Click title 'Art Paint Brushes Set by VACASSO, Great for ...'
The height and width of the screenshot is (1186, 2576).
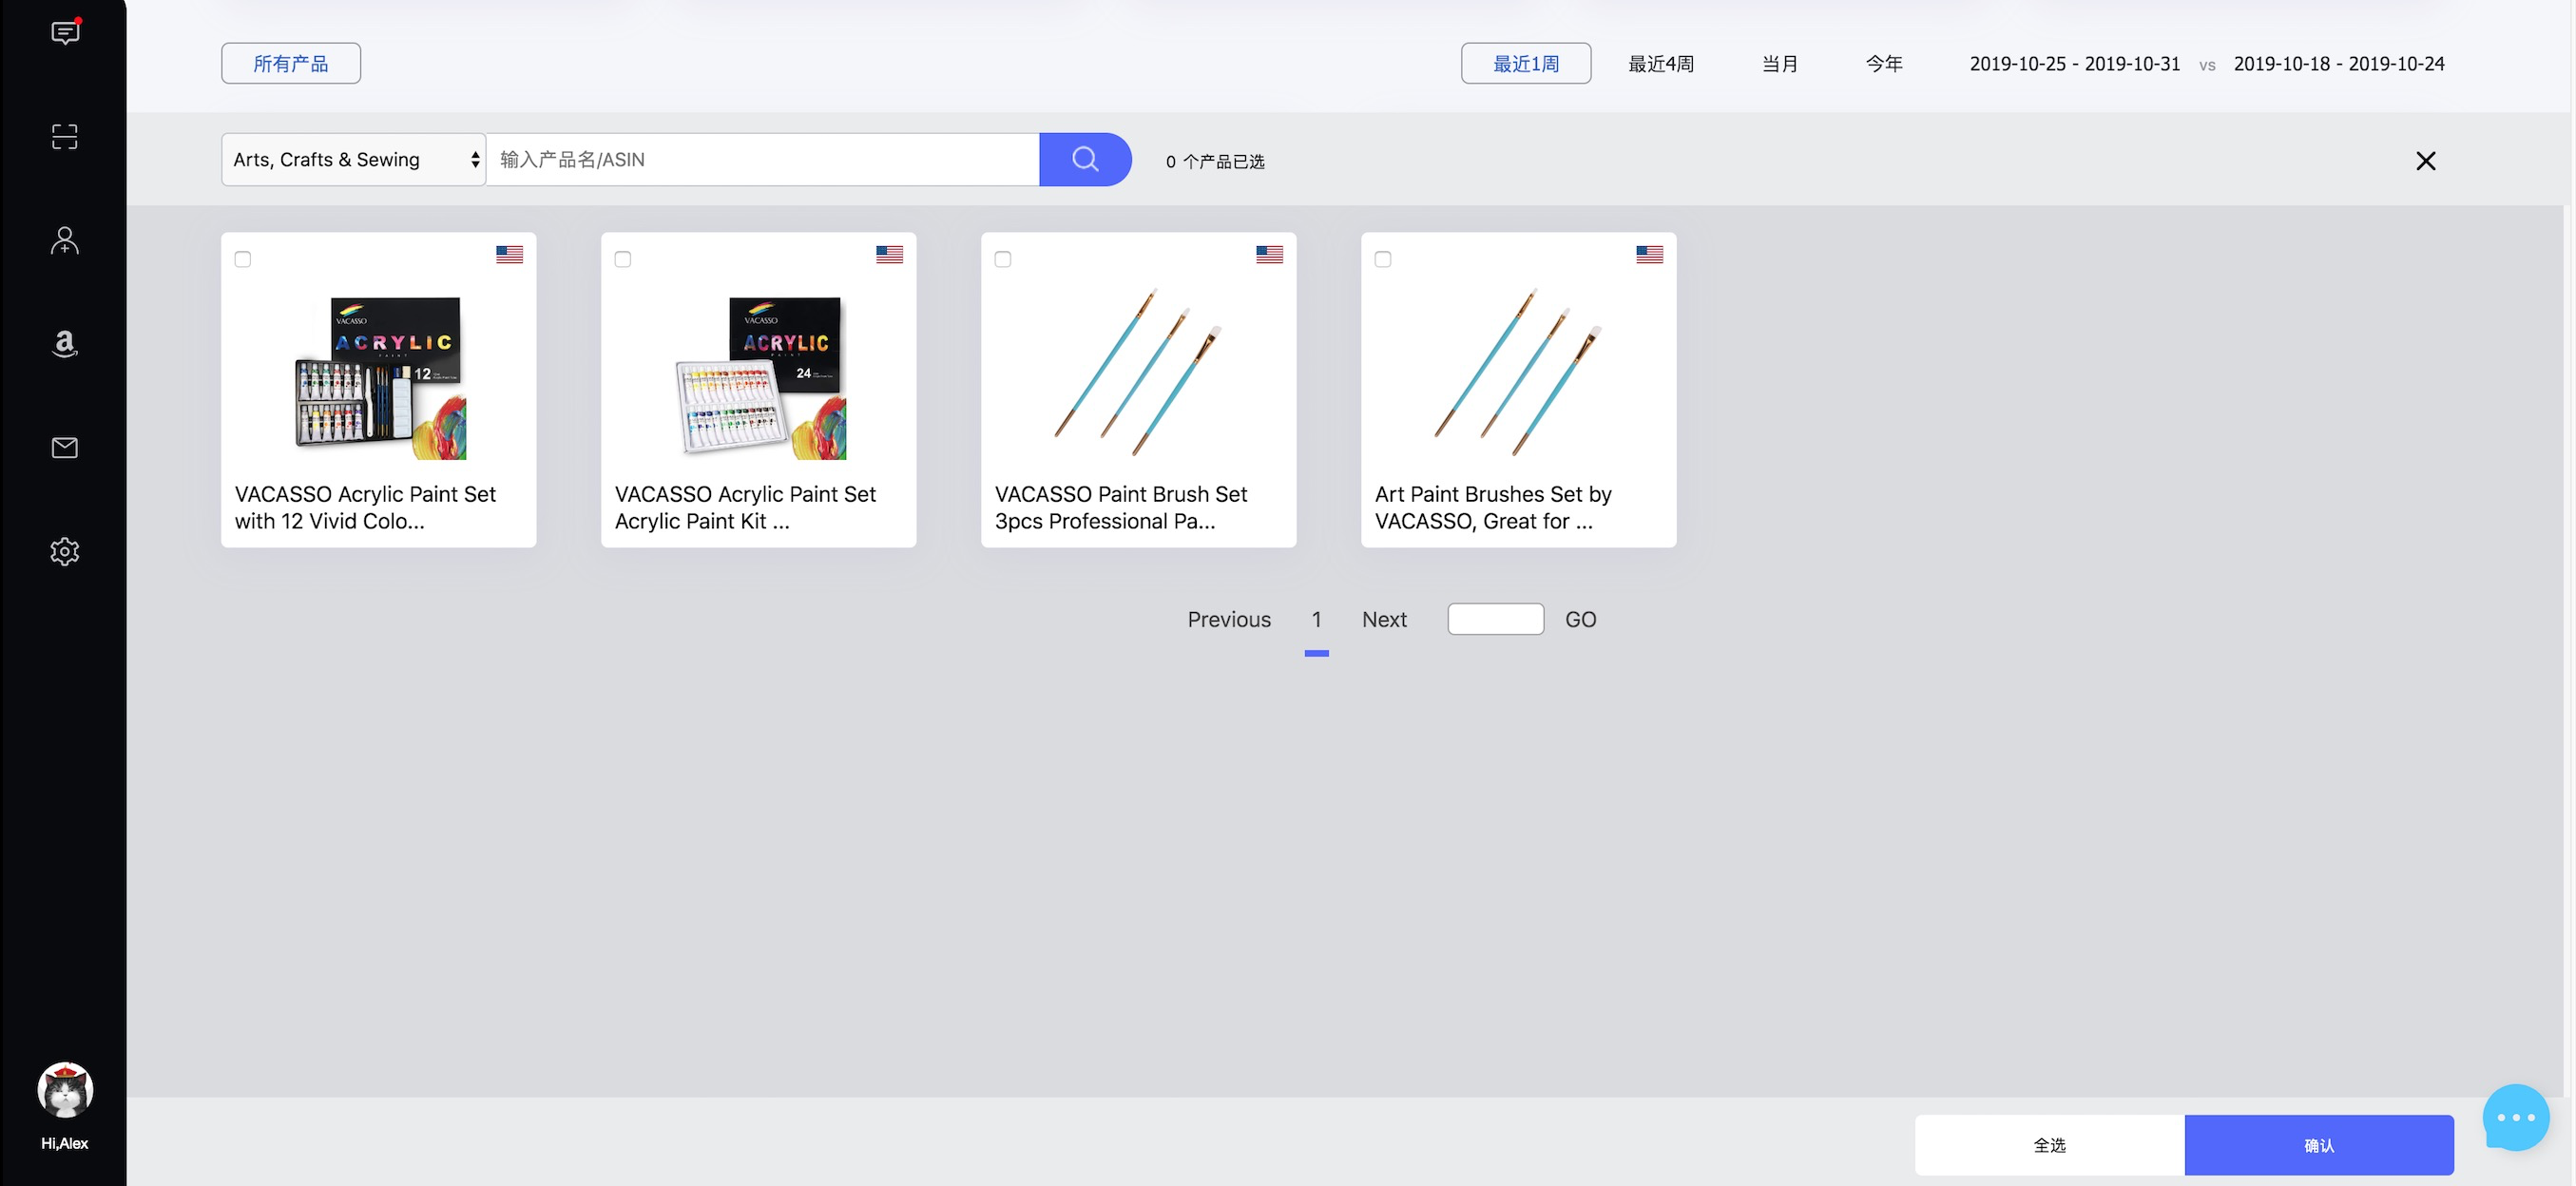[x=1493, y=507]
